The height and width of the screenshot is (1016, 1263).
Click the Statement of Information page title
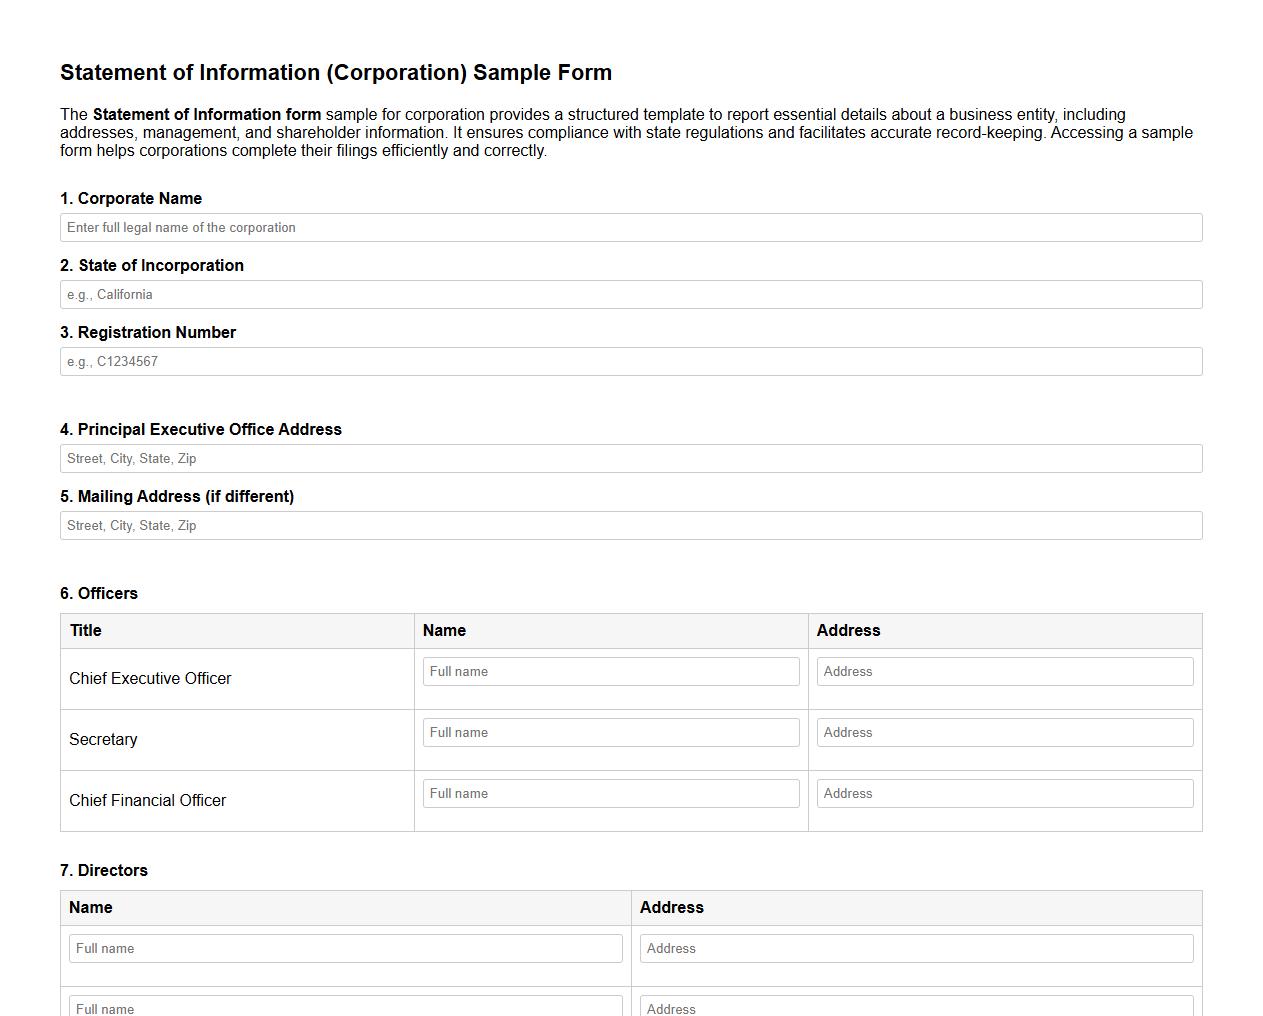tap(336, 72)
